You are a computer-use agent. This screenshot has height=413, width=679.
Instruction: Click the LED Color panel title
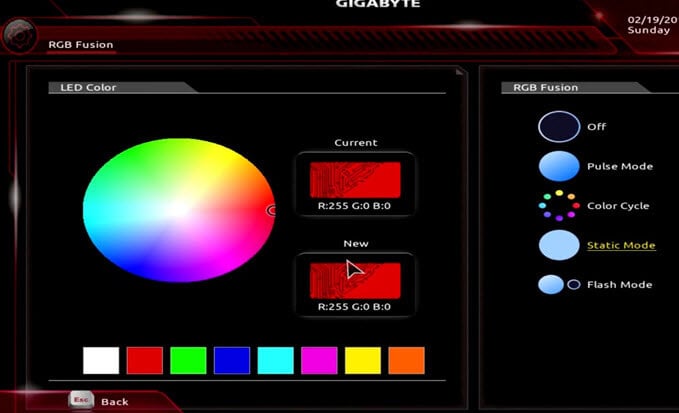(x=88, y=87)
